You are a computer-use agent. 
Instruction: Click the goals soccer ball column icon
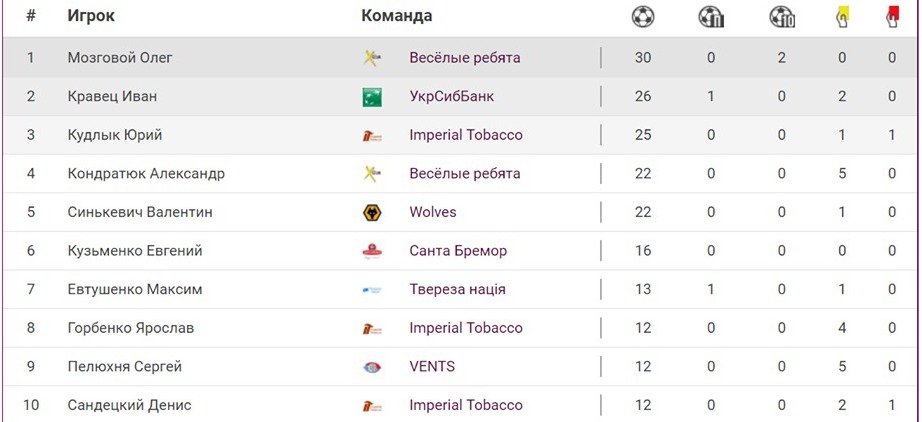[643, 16]
